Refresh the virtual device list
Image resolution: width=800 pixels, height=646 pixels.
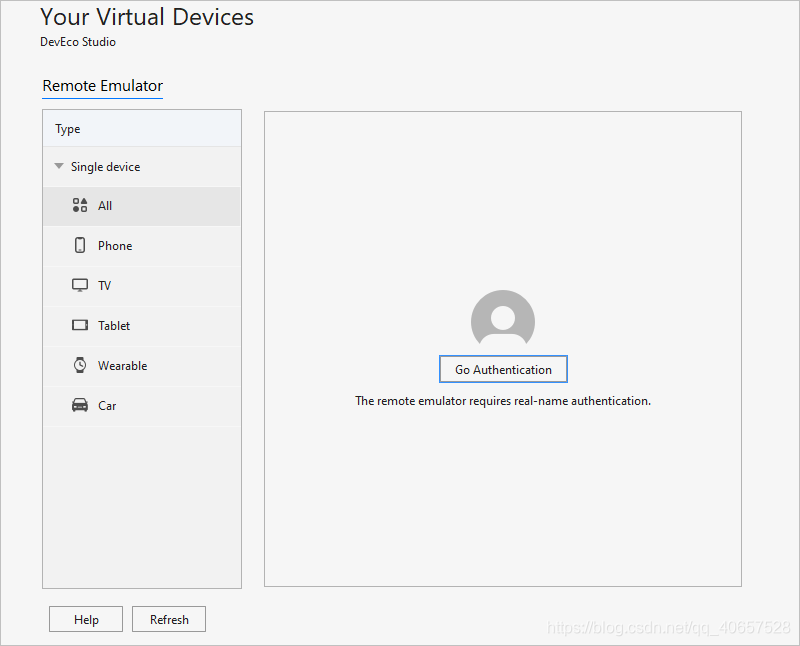(169, 619)
